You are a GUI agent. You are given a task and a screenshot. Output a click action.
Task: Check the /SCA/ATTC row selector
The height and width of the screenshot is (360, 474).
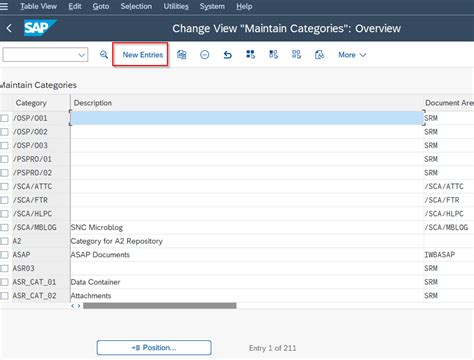tap(4, 187)
